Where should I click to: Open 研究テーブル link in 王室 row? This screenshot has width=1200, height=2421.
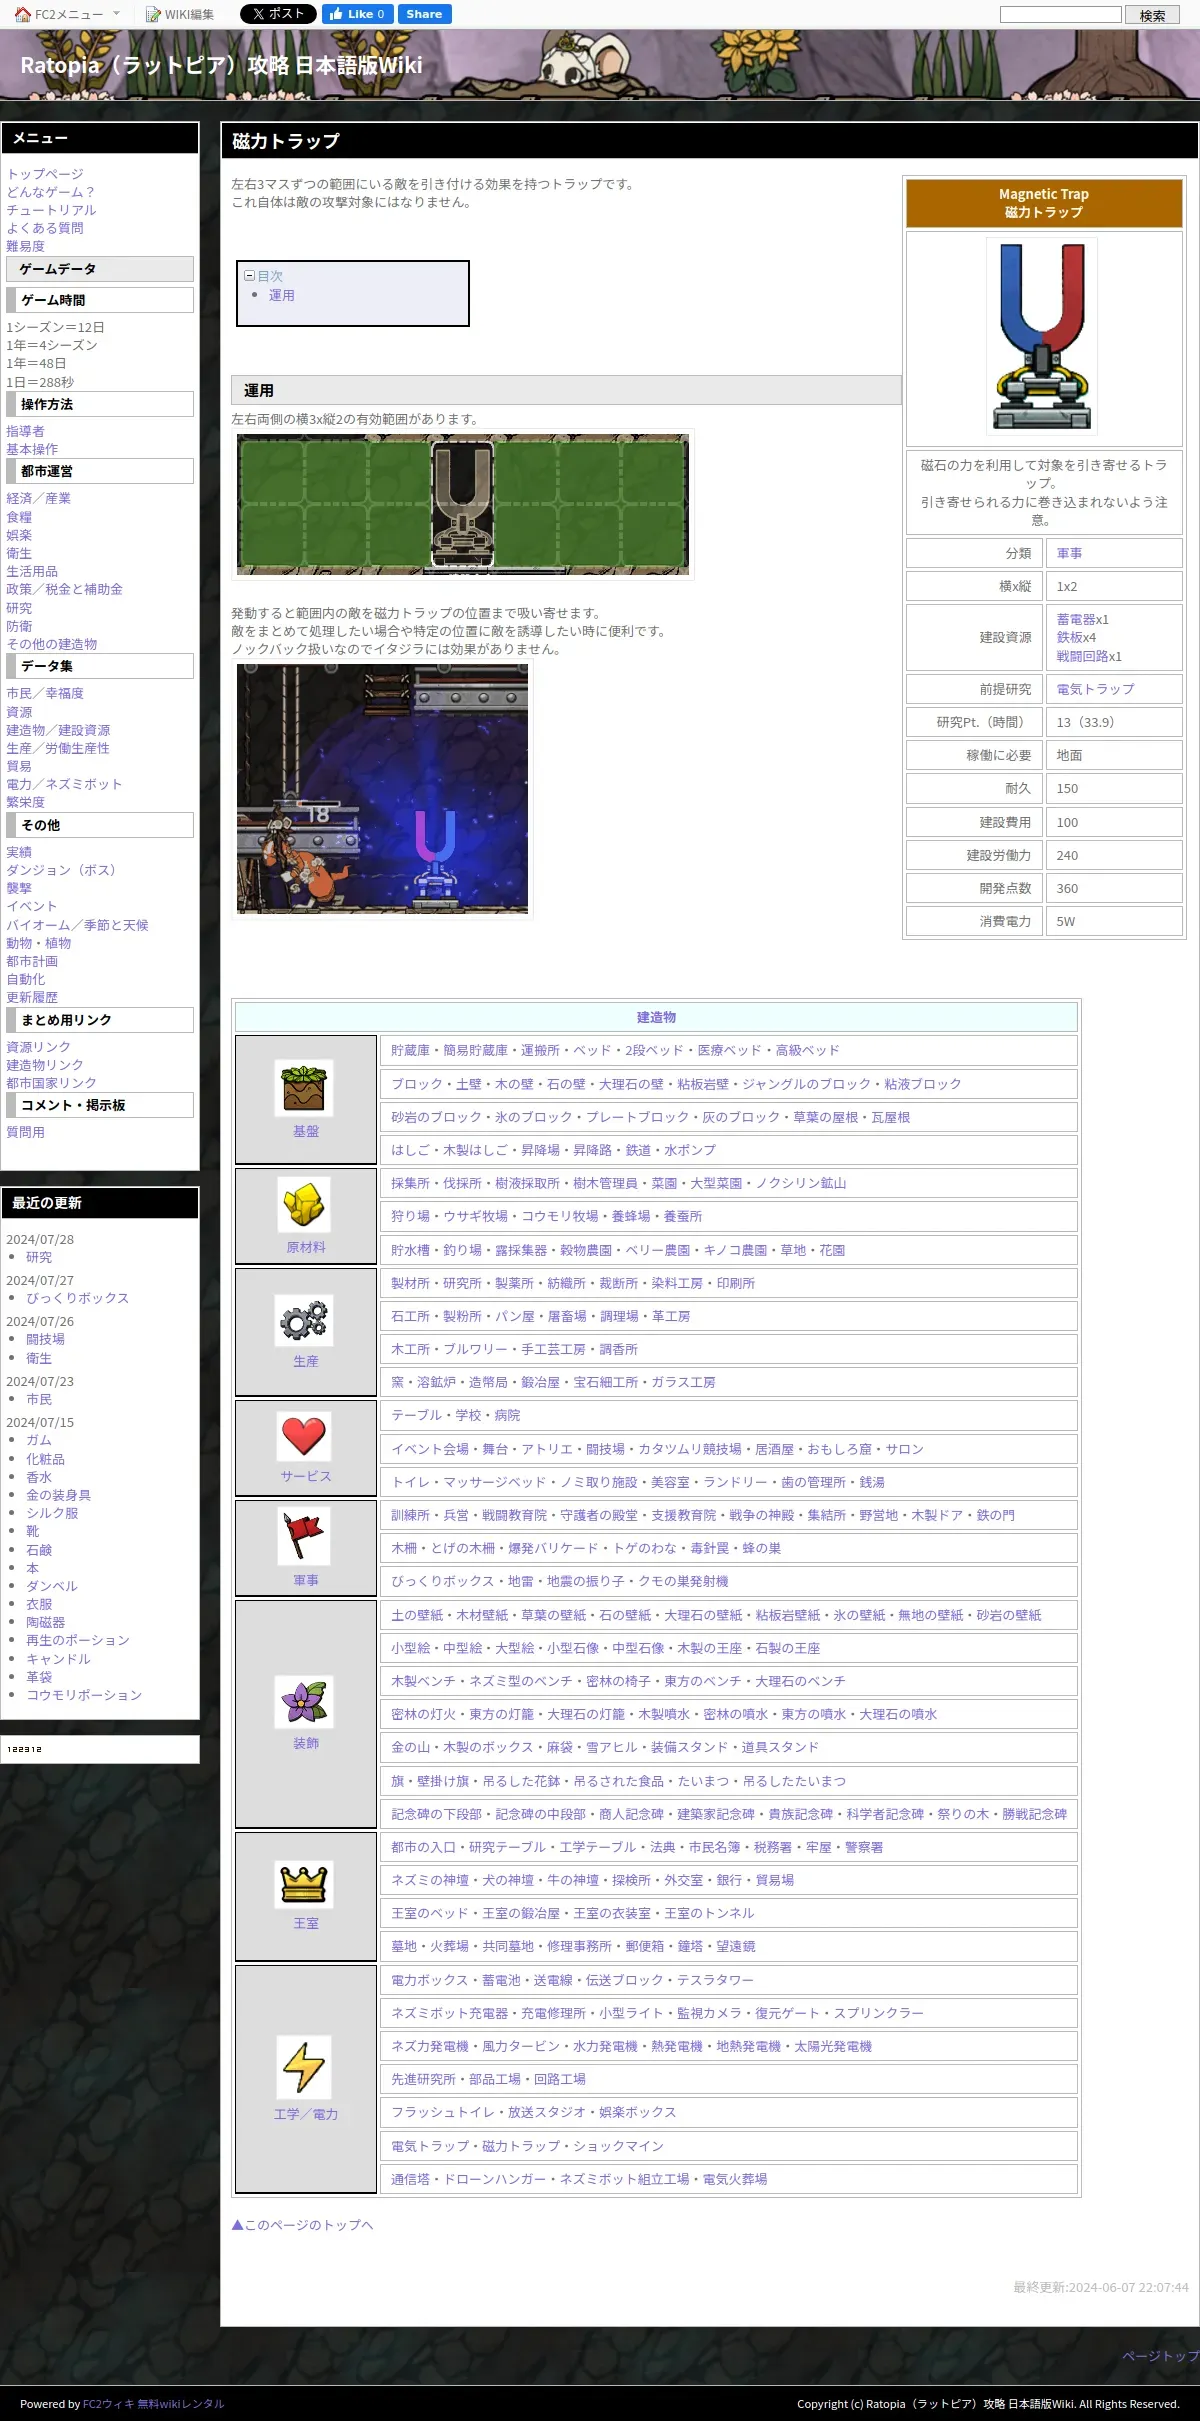(x=507, y=1847)
